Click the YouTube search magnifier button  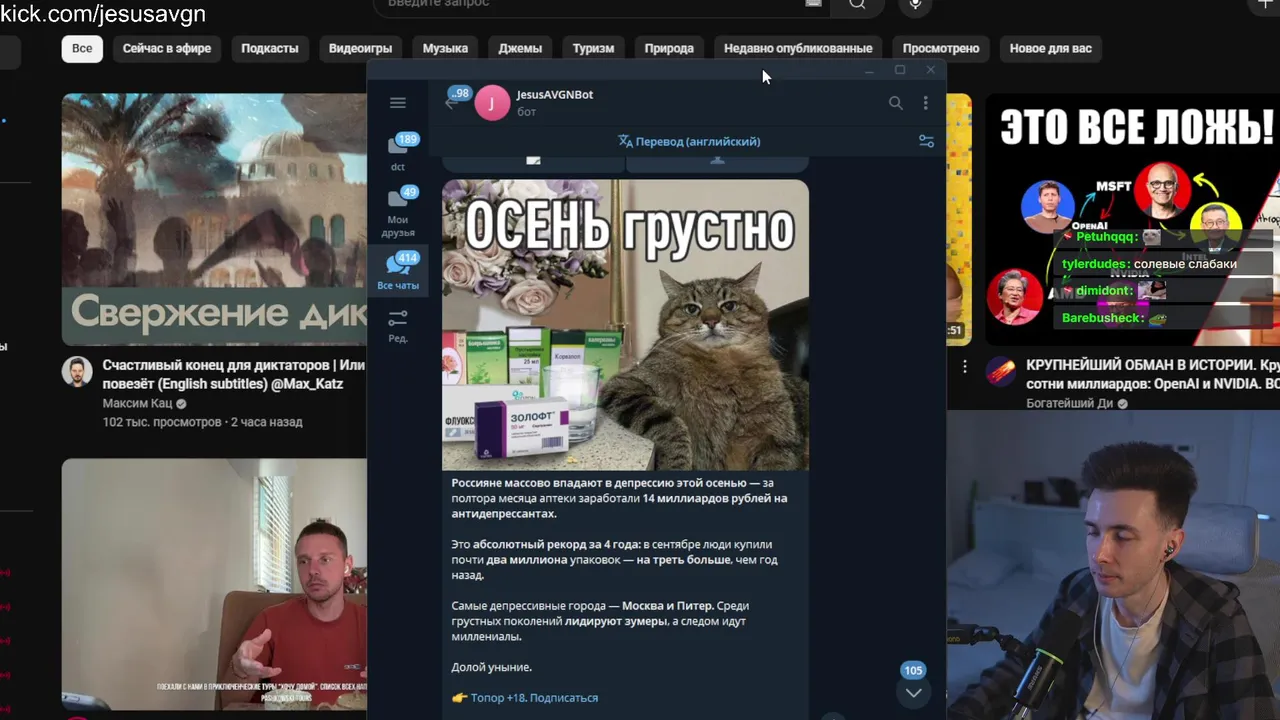[x=857, y=5]
